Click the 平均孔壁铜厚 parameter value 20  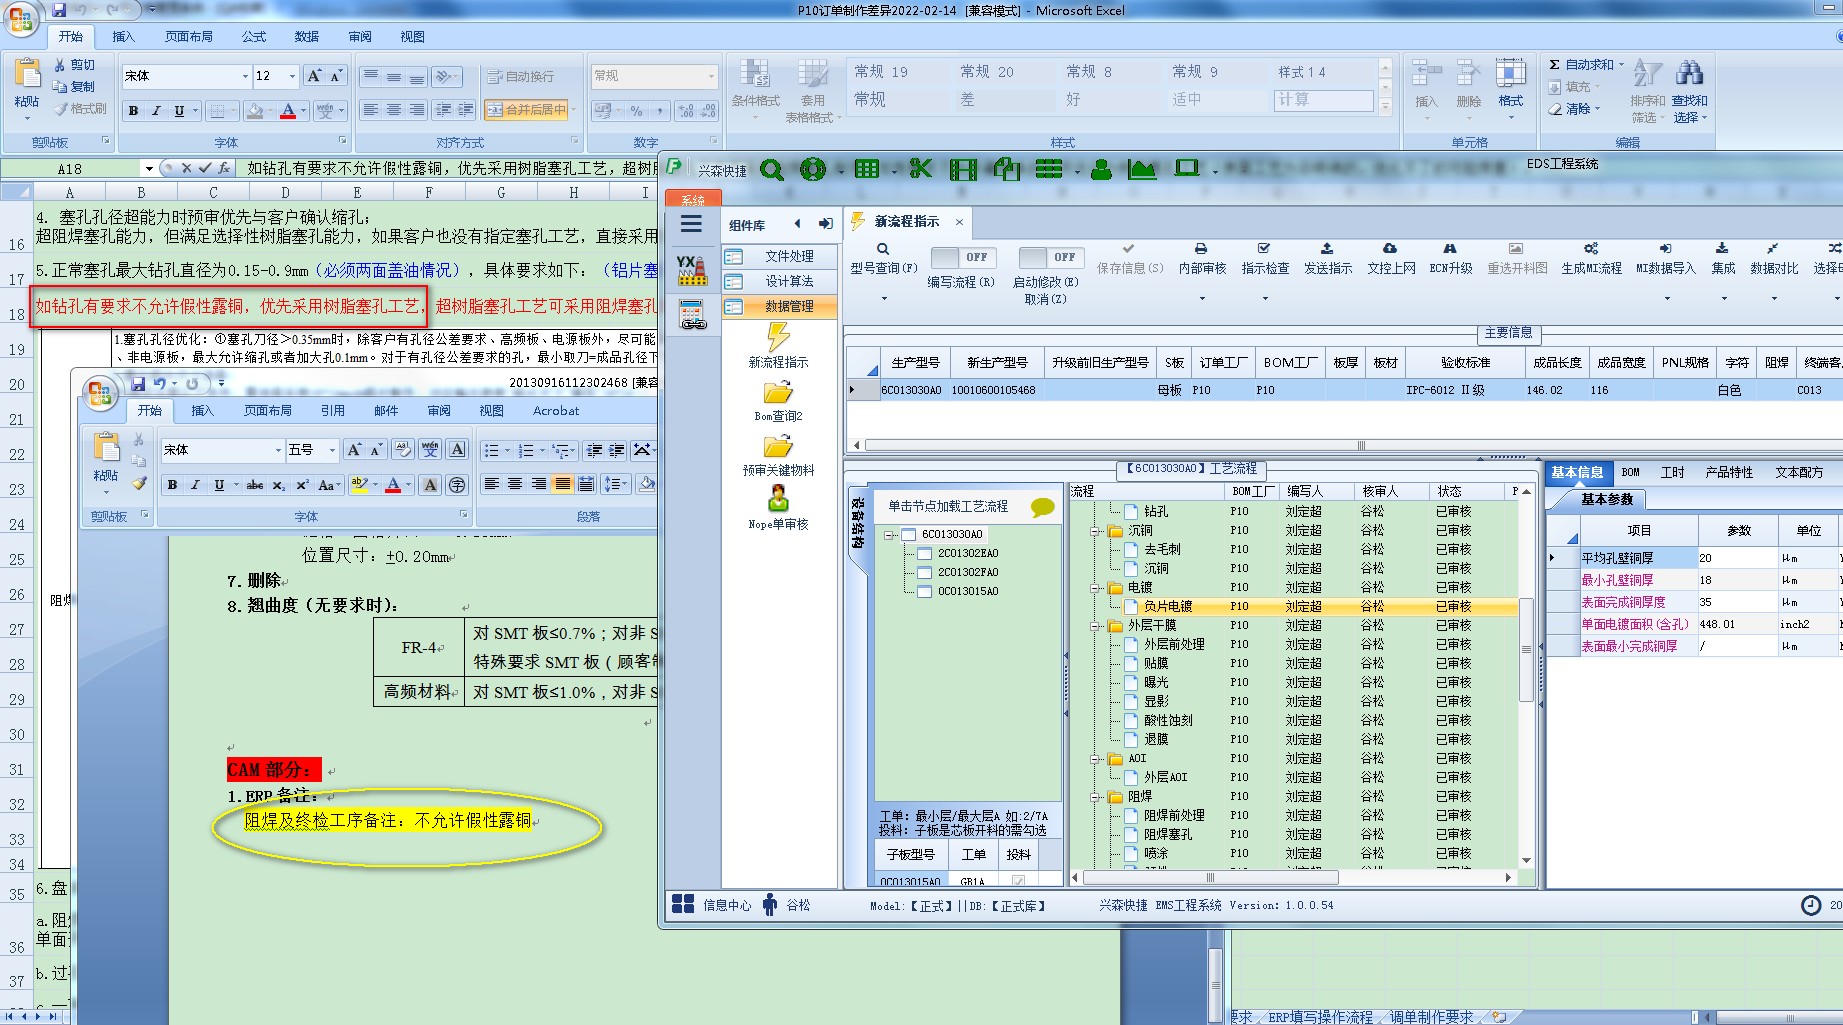(x=1738, y=558)
